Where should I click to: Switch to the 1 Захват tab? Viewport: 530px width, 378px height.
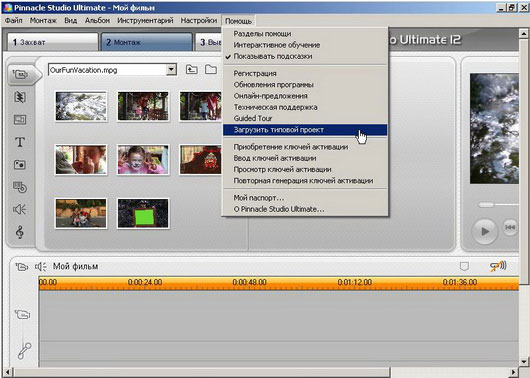point(53,42)
